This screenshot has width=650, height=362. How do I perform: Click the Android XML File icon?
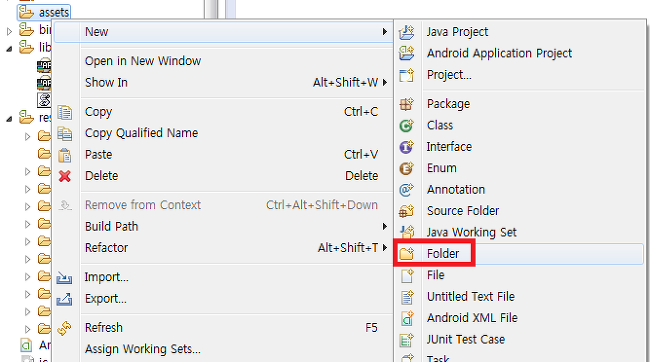click(x=406, y=318)
